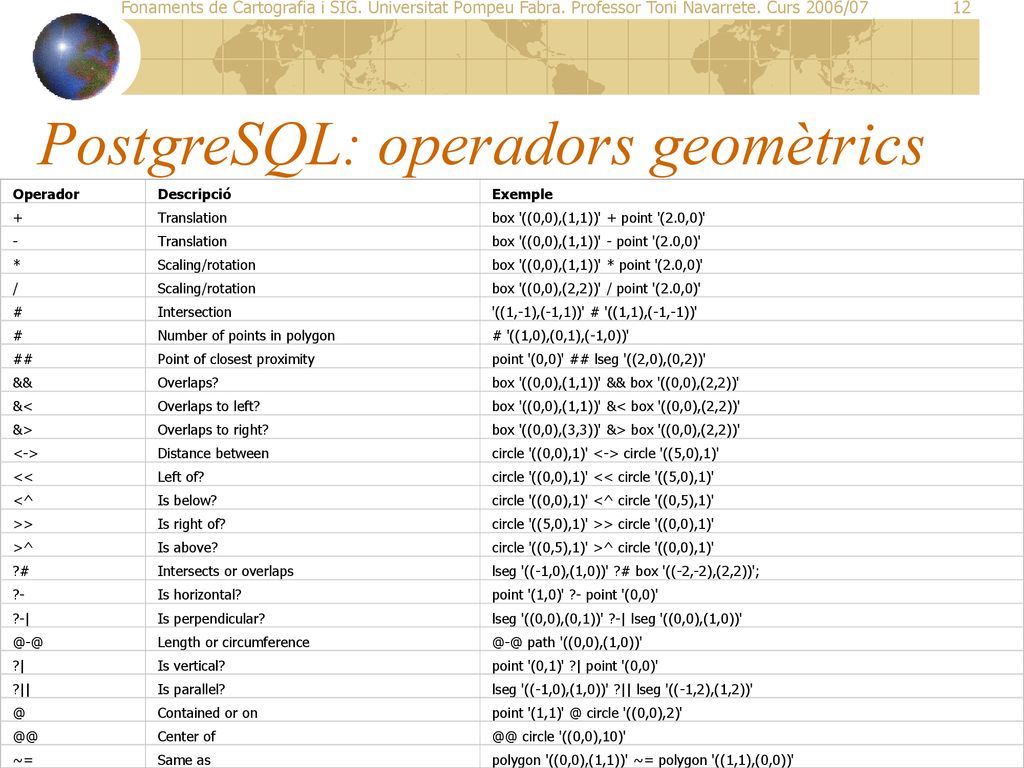The width and height of the screenshot is (1024, 768).
Task: Click 'Number of points in polygon'
Action: point(246,336)
